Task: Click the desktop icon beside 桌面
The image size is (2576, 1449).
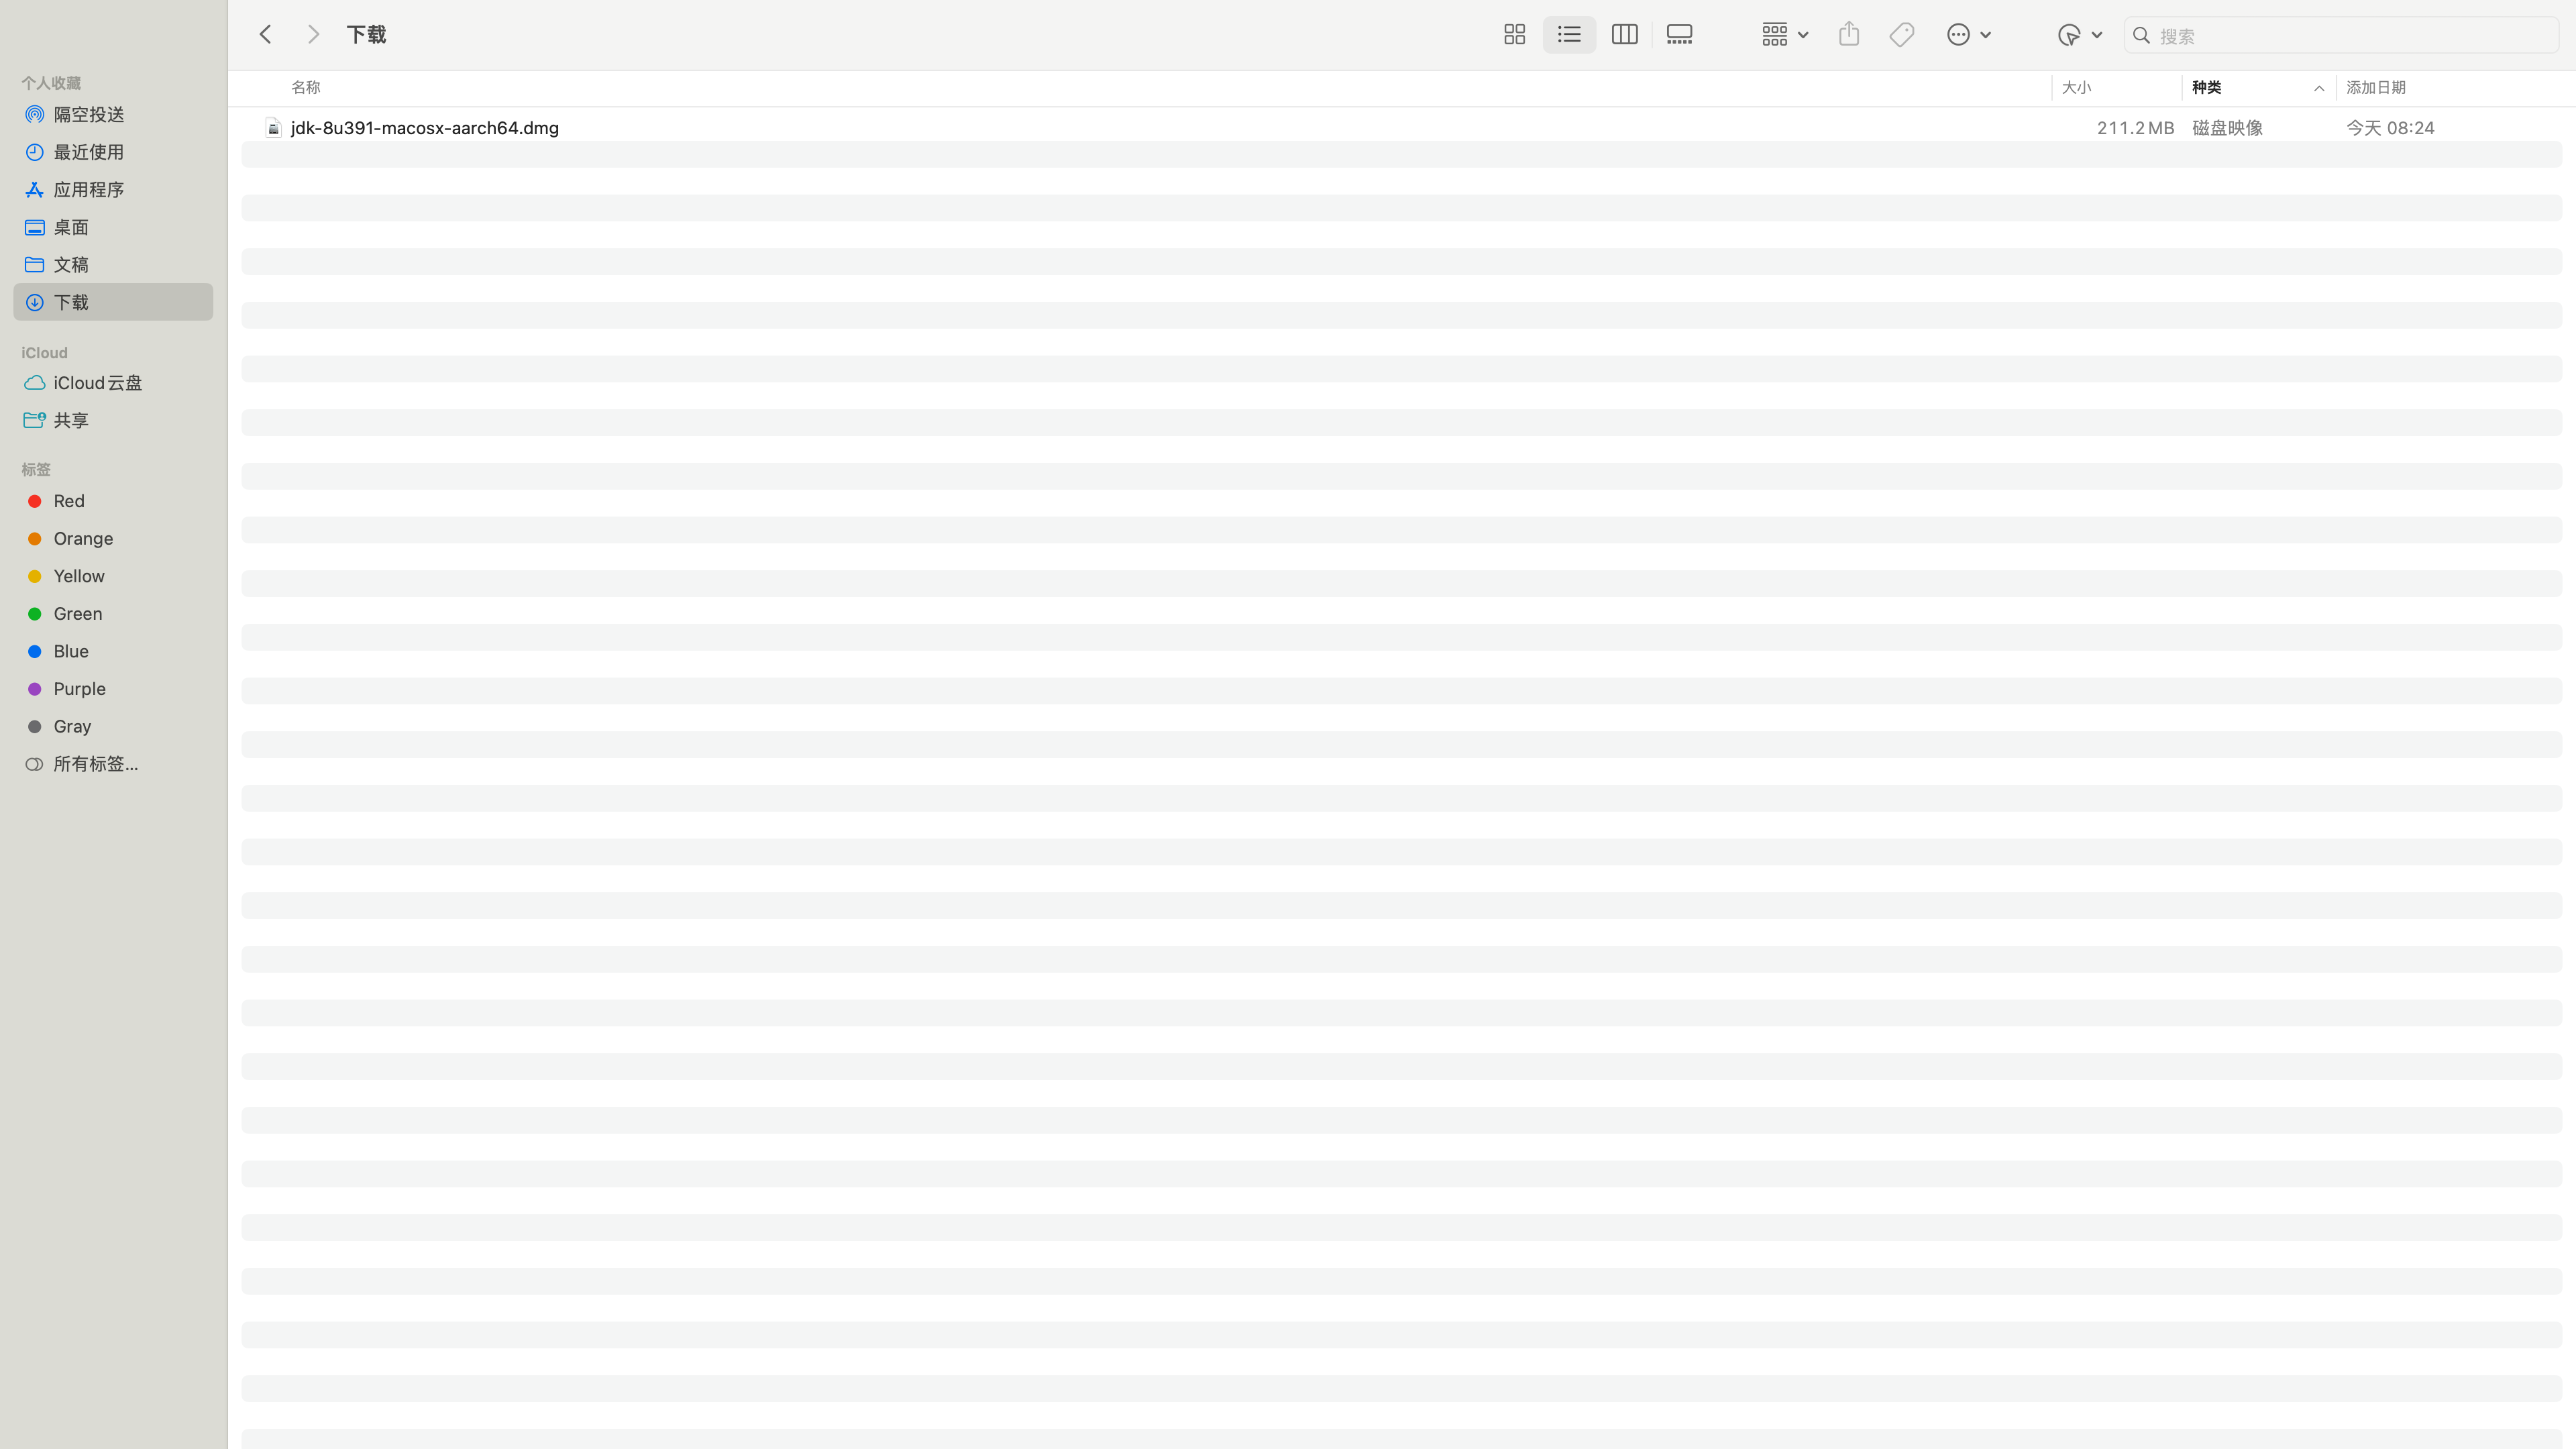Action: (x=34, y=228)
